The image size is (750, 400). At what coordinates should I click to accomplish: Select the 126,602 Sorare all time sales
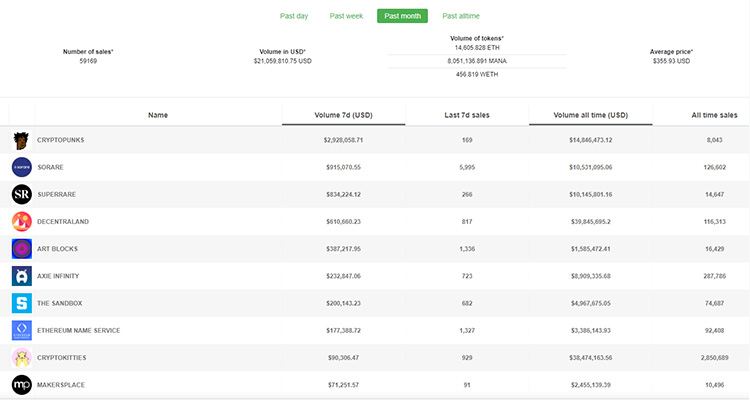pyautogui.click(x=715, y=167)
